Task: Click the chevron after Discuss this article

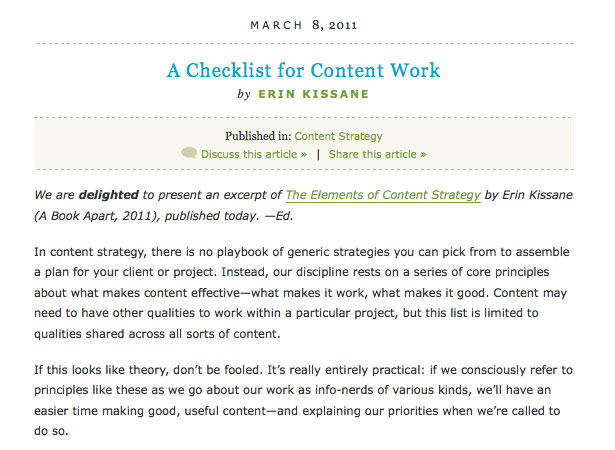Action: pos(304,155)
